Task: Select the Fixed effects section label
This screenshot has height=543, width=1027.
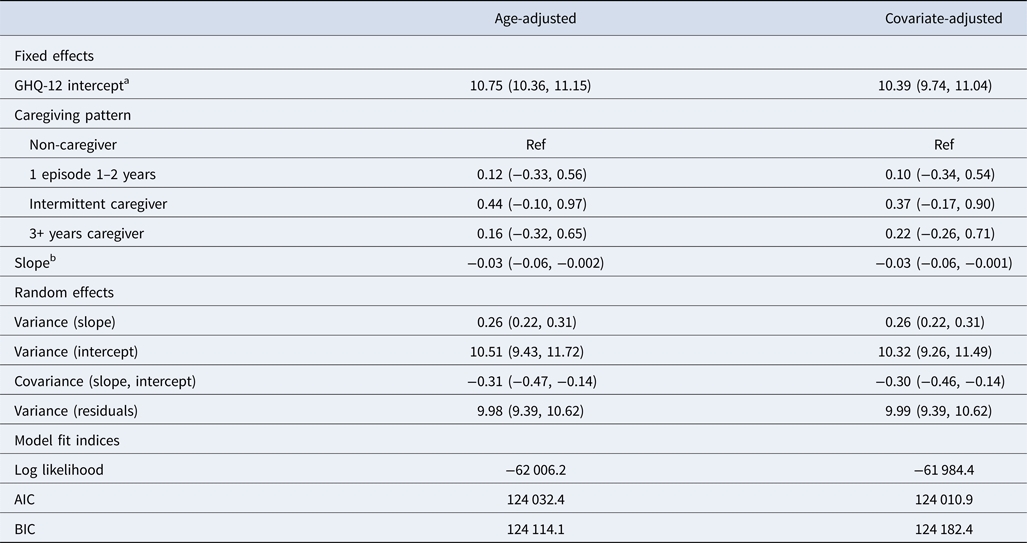Action: point(54,56)
